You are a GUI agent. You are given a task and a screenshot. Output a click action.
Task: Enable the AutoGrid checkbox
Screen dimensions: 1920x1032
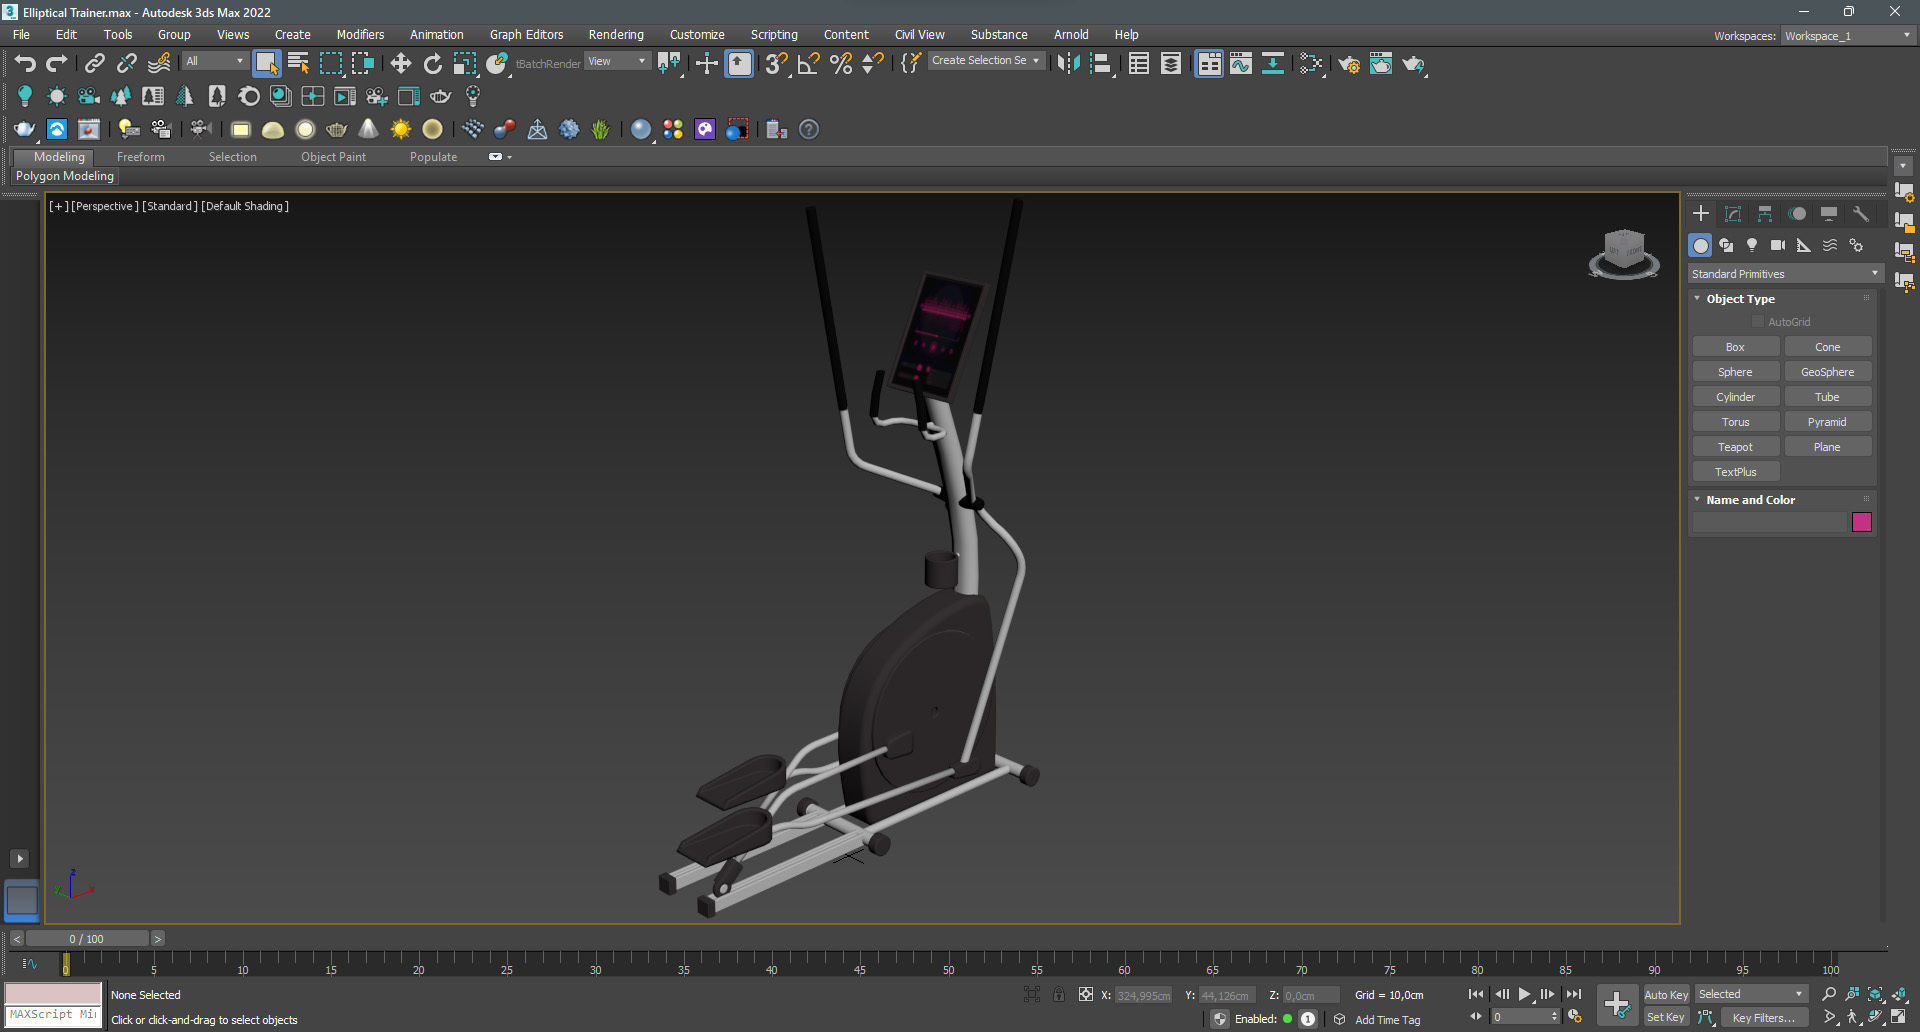point(1758,322)
